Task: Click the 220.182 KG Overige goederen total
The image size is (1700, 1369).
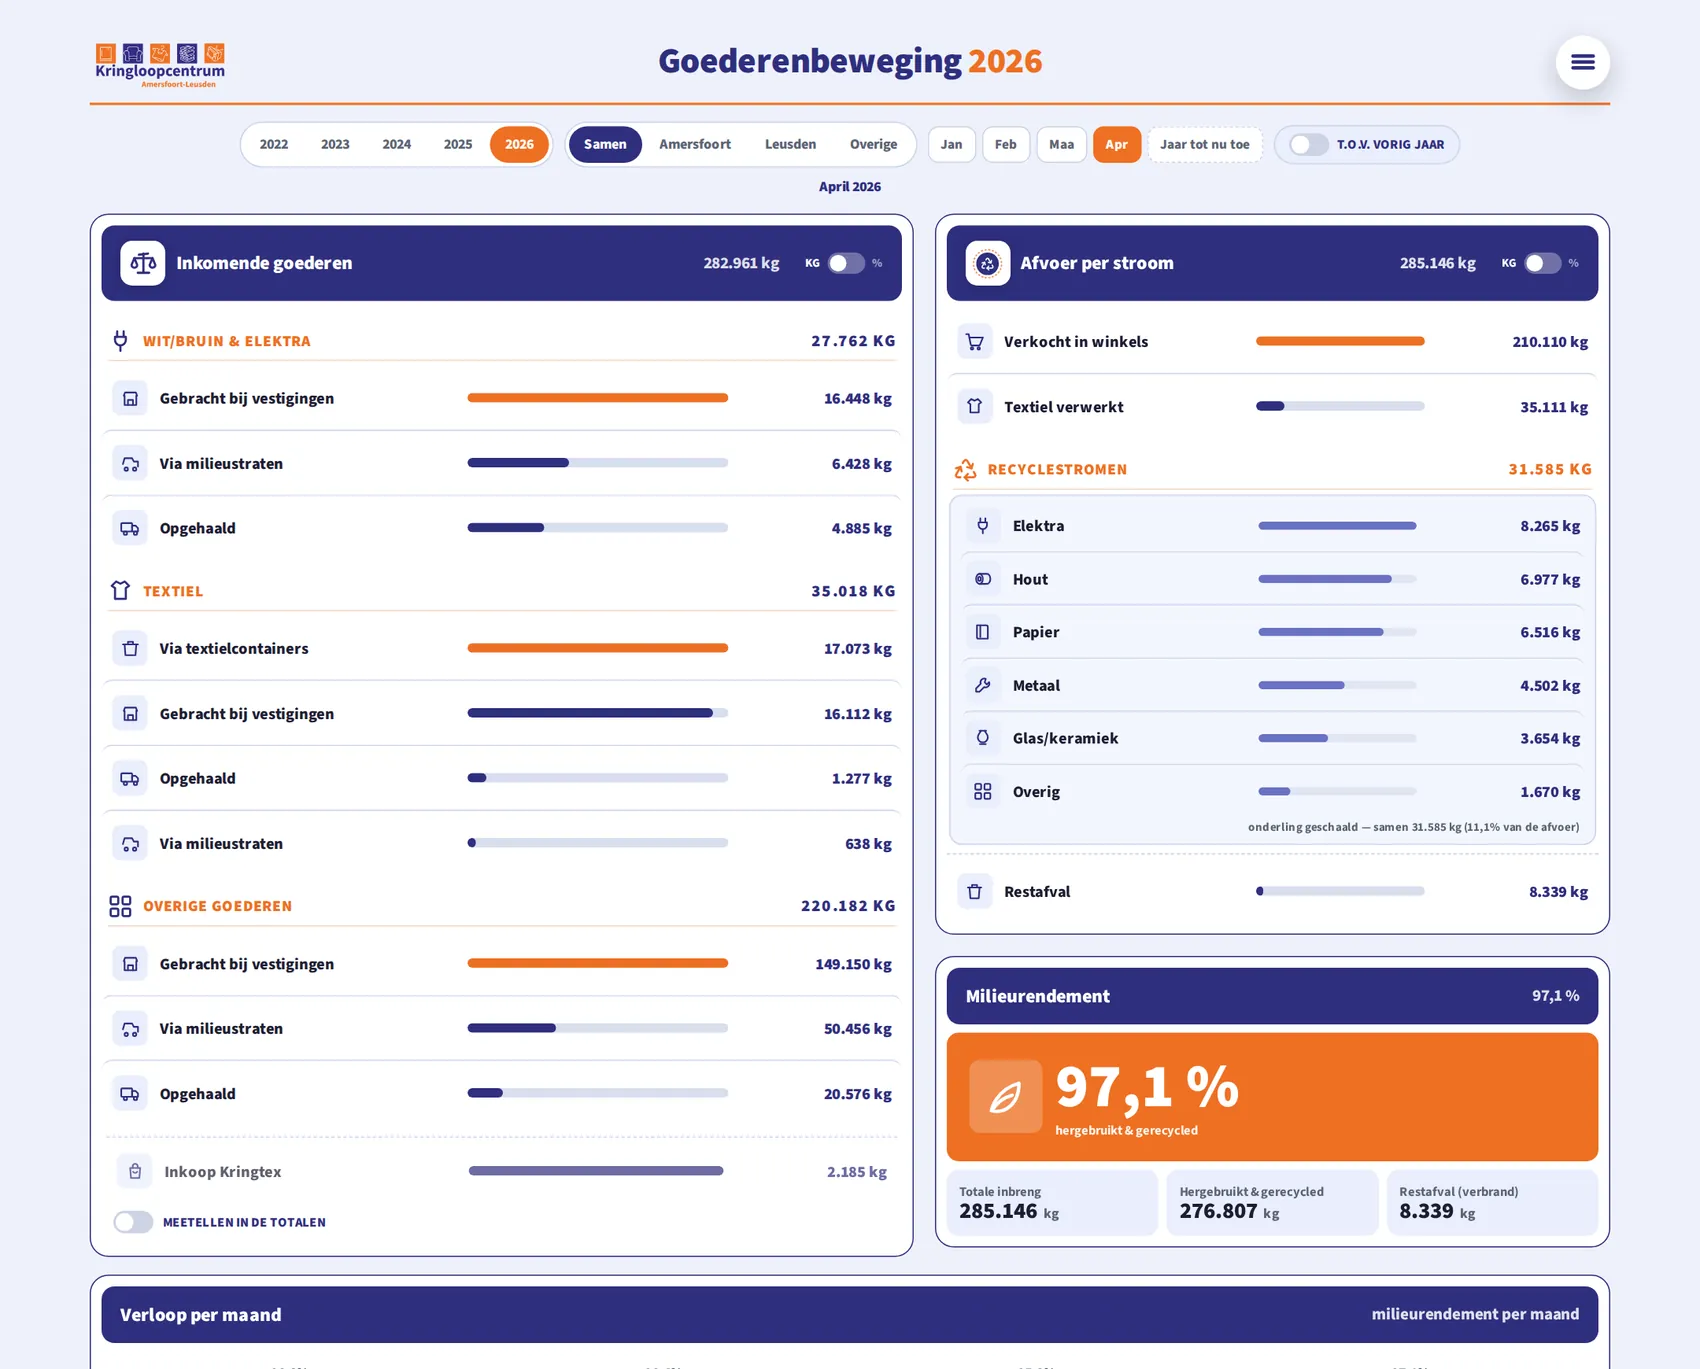Action: (848, 906)
